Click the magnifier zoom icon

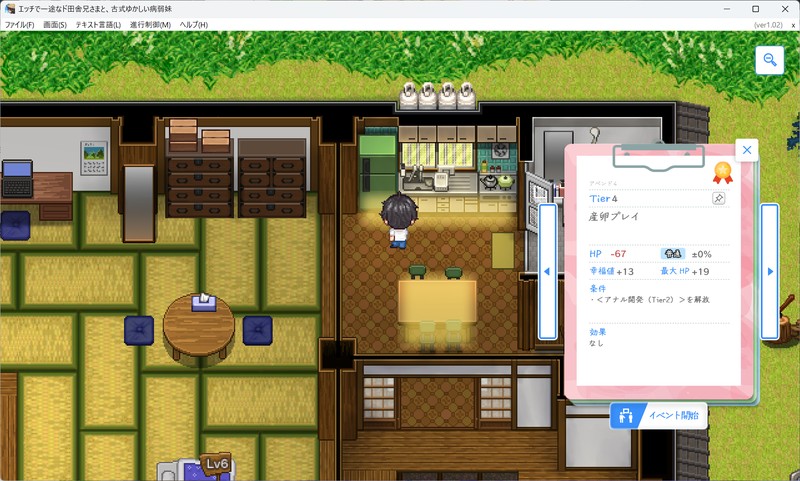point(770,60)
